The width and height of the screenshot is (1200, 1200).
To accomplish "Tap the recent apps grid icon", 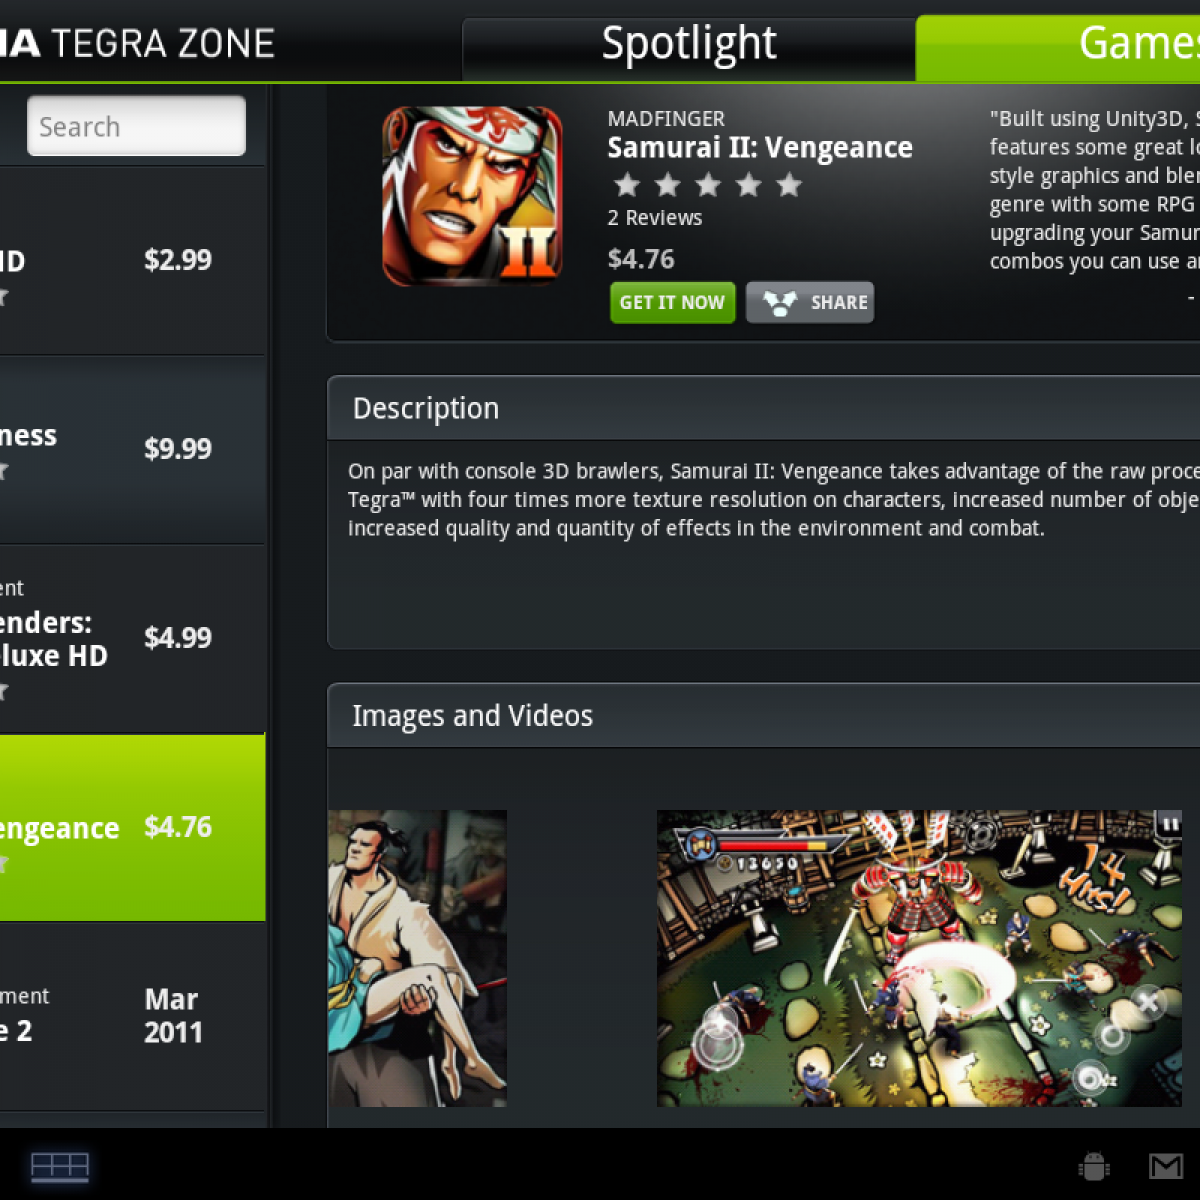I will (60, 1166).
